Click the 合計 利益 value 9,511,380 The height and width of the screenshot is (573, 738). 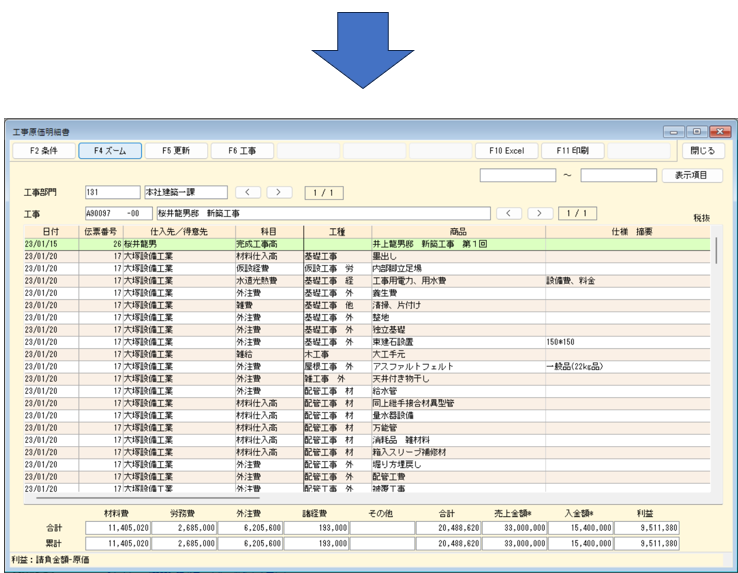[647, 528]
